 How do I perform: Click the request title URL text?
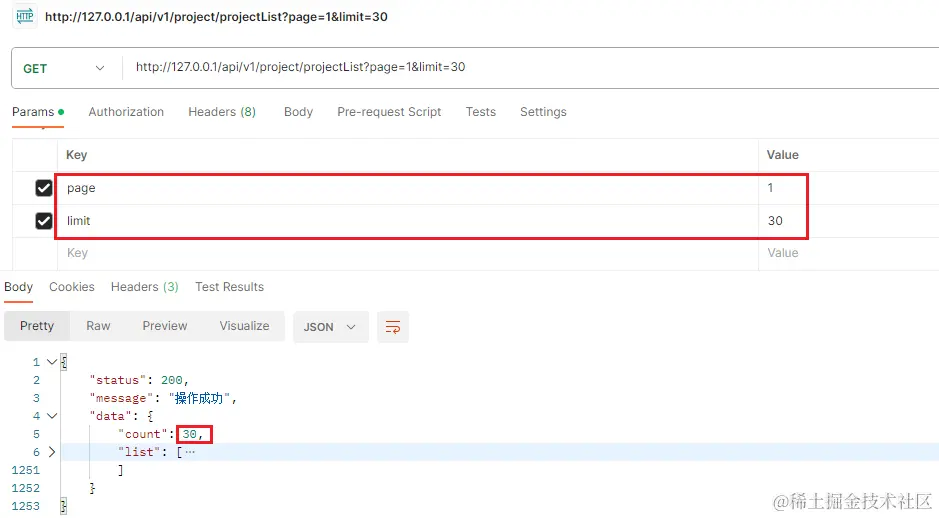216,17
